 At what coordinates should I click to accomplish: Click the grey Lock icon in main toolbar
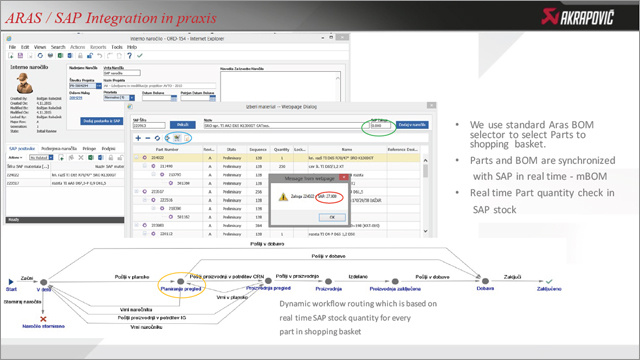(x=80, y=56)
